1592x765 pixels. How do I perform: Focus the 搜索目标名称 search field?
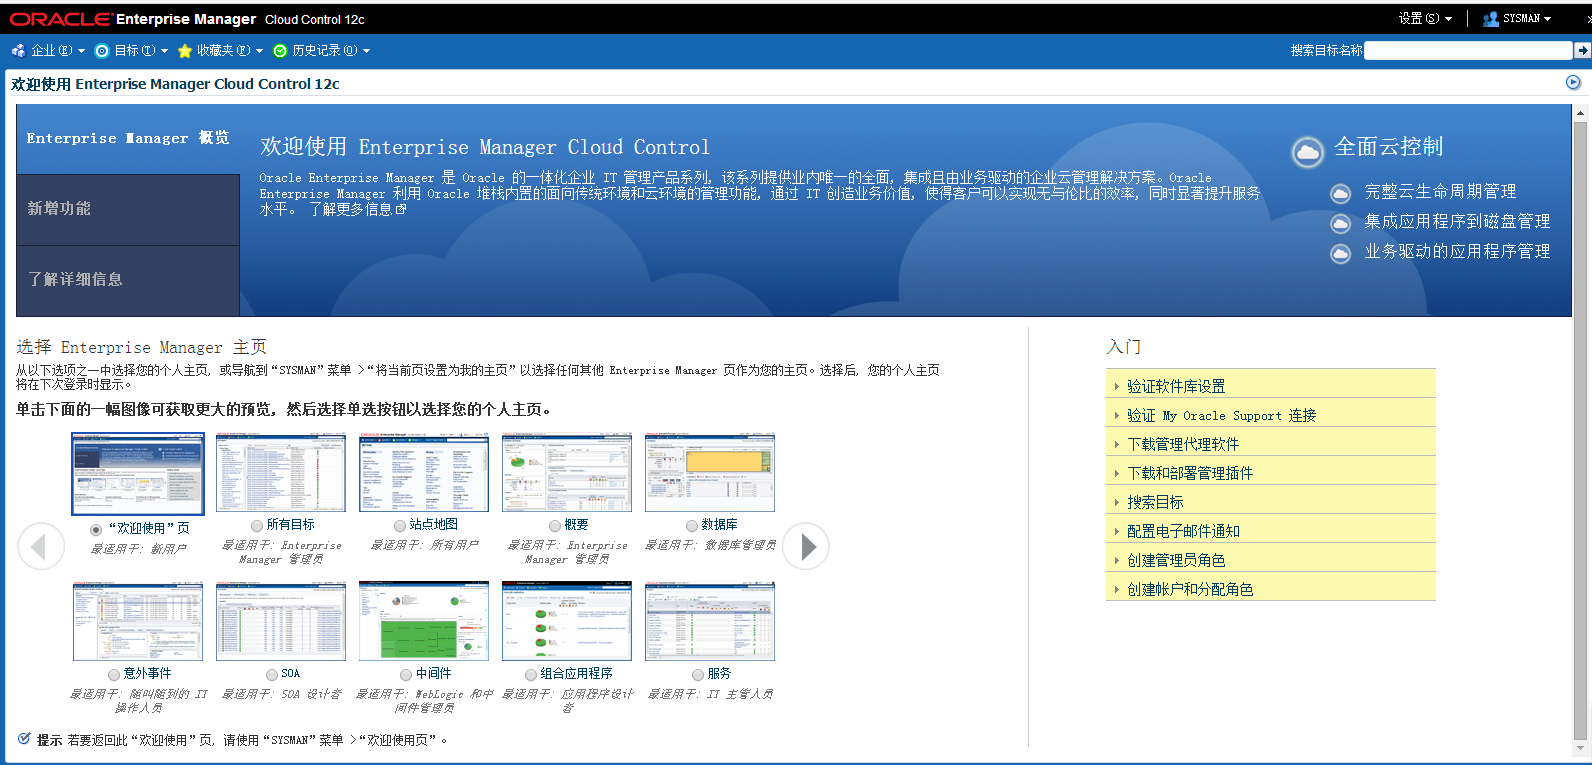(x=1468, y=50)
